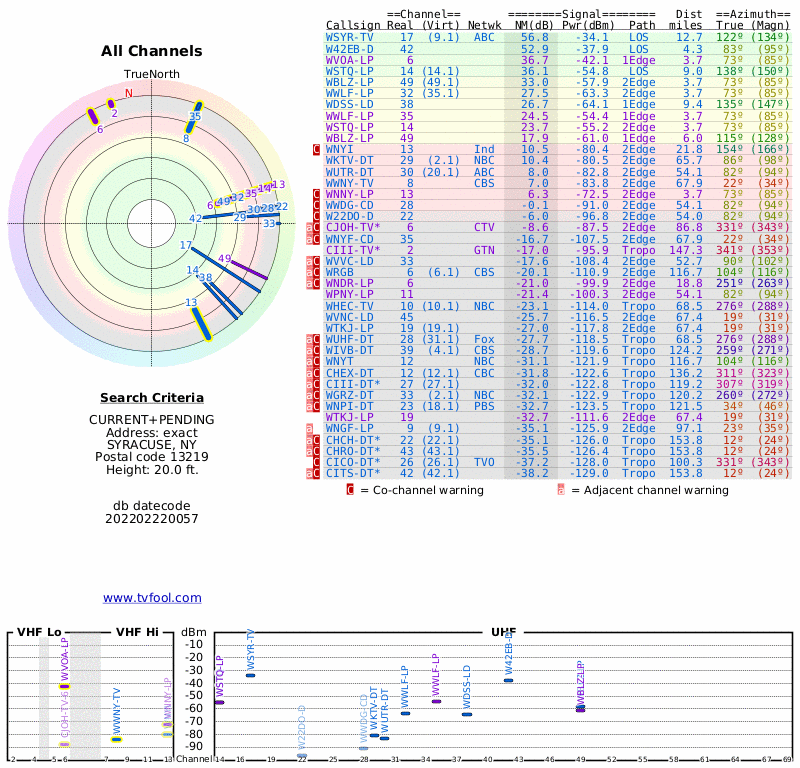Click the NM(dB) column header
The width and height of the screenshot is (800, 768).
[531, 25]
